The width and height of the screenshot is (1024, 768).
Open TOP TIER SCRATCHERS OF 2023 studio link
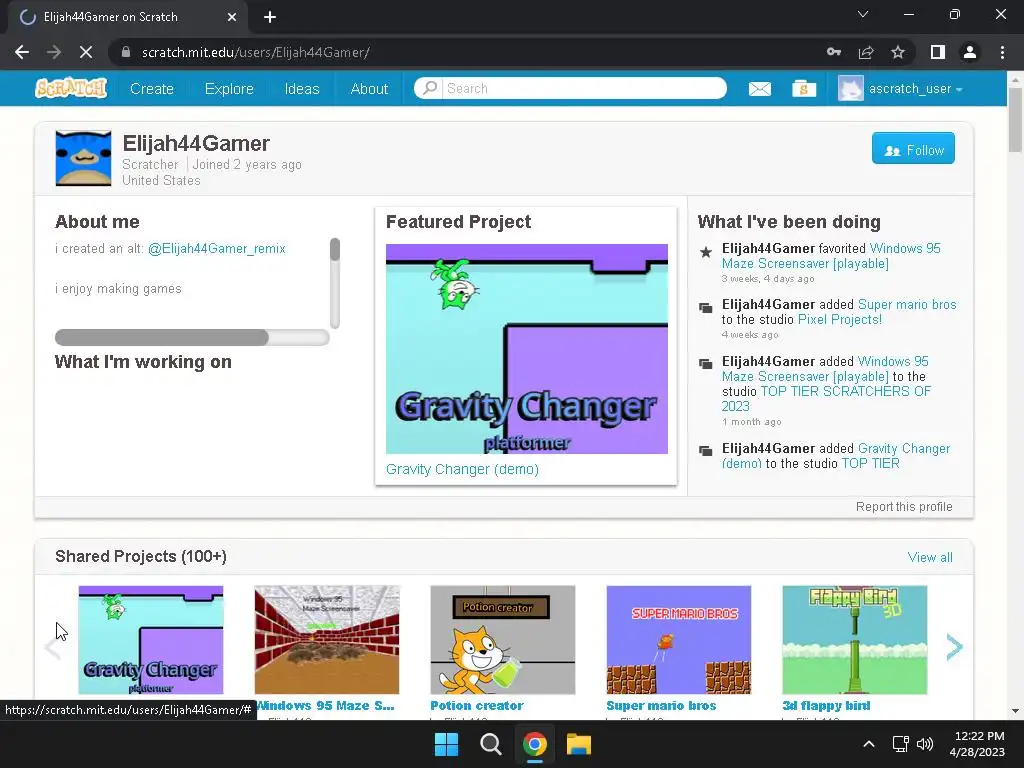coord(826,398)
